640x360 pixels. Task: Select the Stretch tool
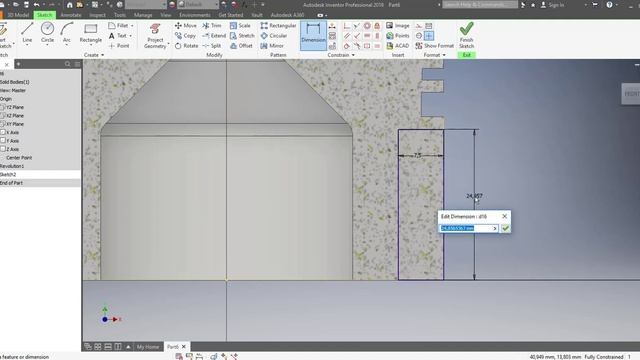point(242,36)
